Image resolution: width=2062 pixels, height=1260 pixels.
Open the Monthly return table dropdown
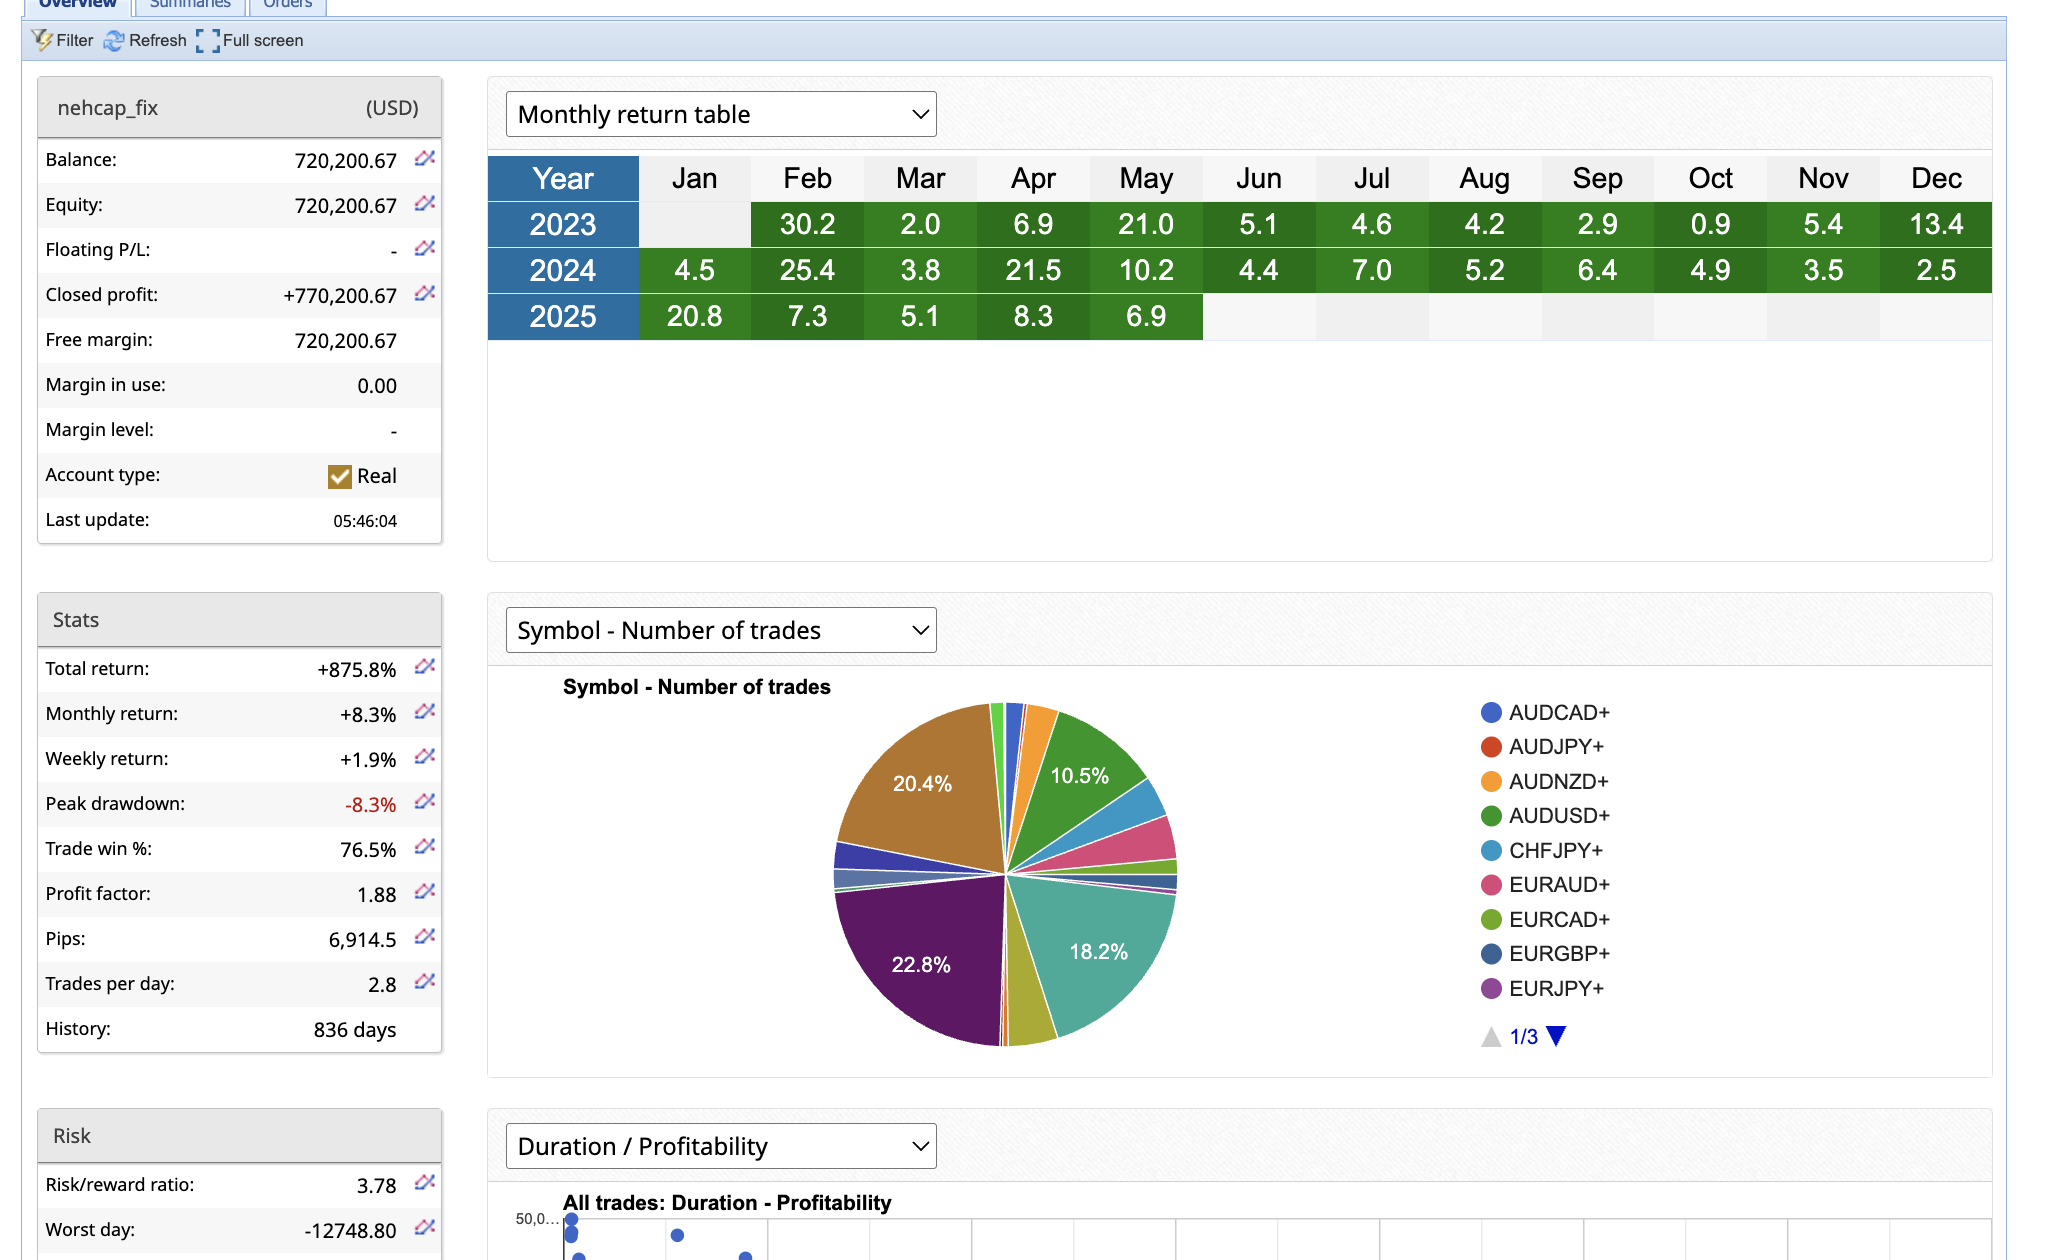pos(721,114)
